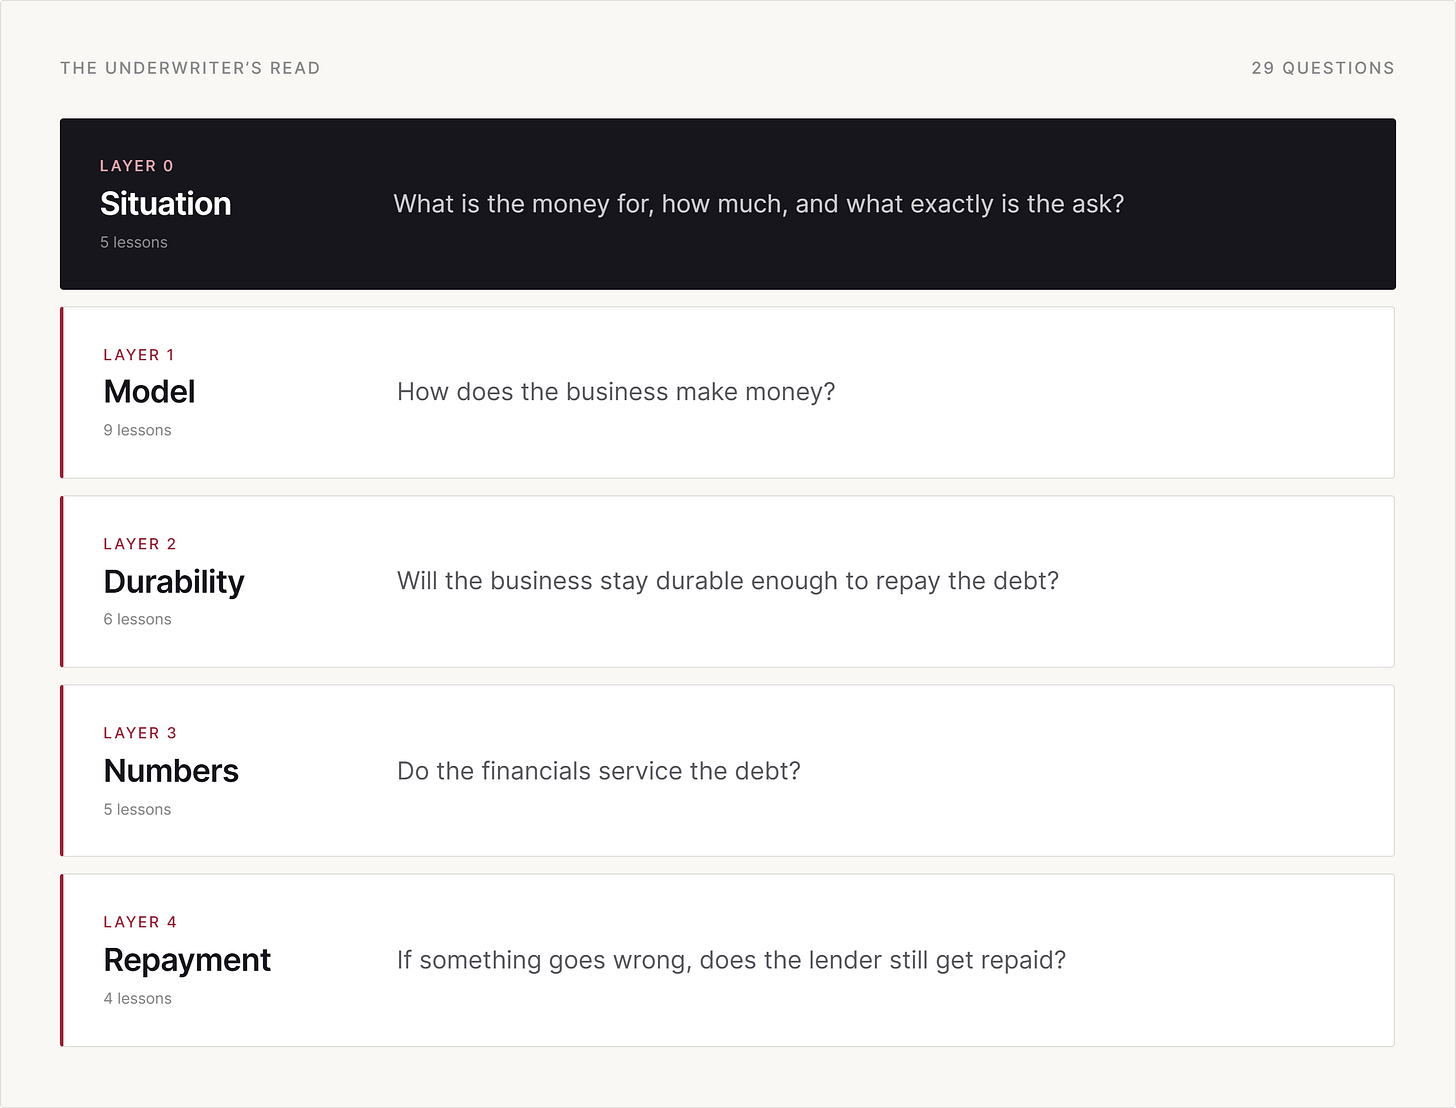1456x1108 pixels.
Task: Click '5 lessons' under Situation
Action: pos(134,242)
